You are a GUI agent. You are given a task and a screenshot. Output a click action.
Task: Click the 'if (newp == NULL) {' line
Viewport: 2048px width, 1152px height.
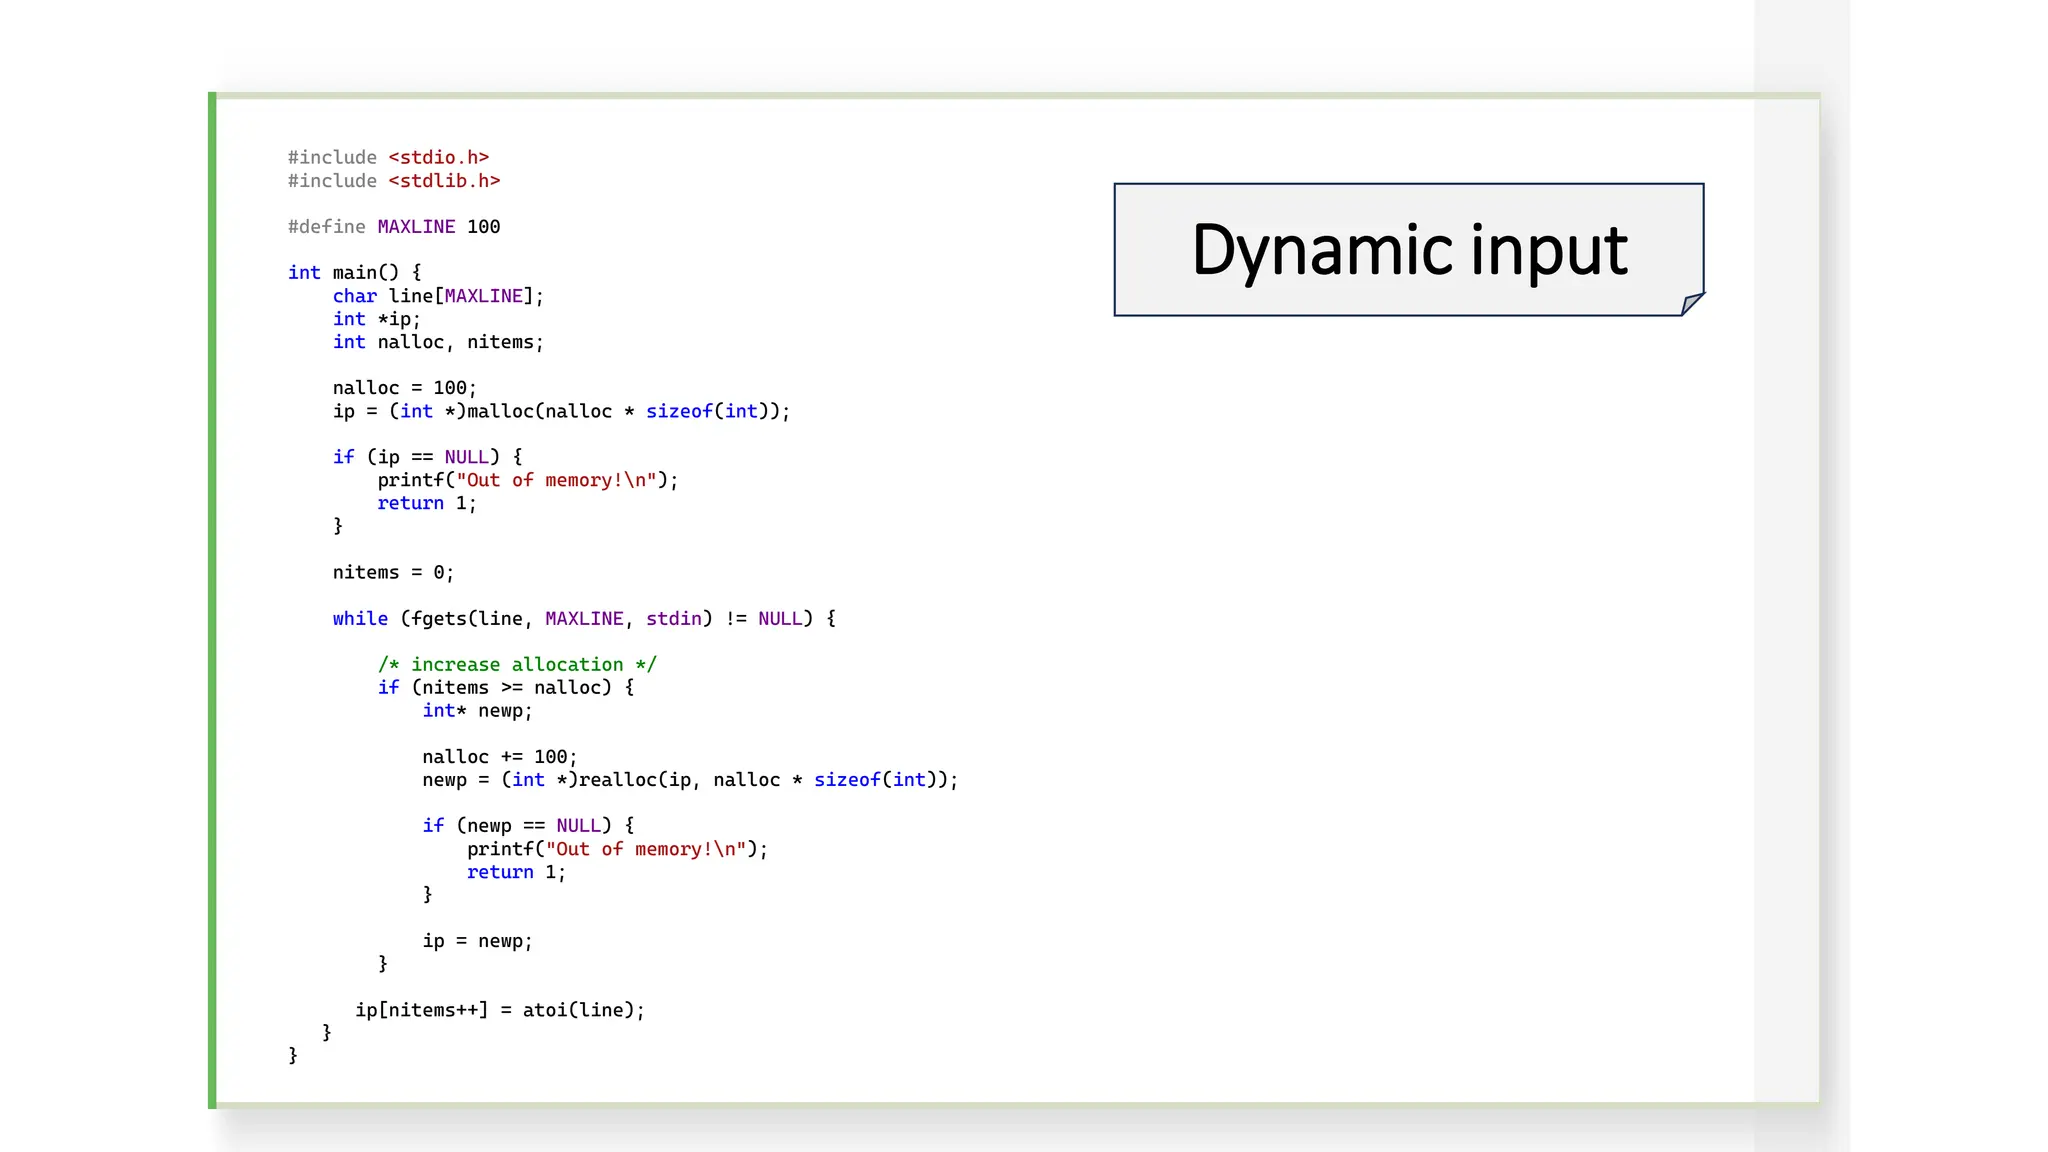[x=528, y=826]
